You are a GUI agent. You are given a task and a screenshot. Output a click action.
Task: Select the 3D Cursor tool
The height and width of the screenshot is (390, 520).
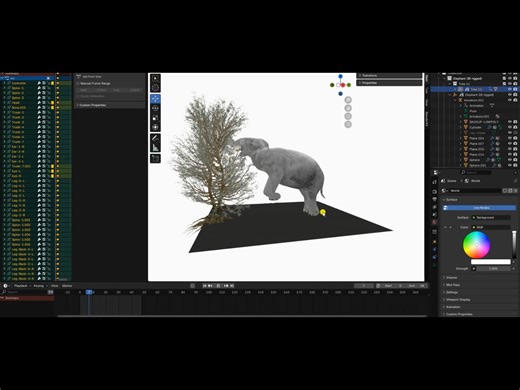click(x=155, y=88)
